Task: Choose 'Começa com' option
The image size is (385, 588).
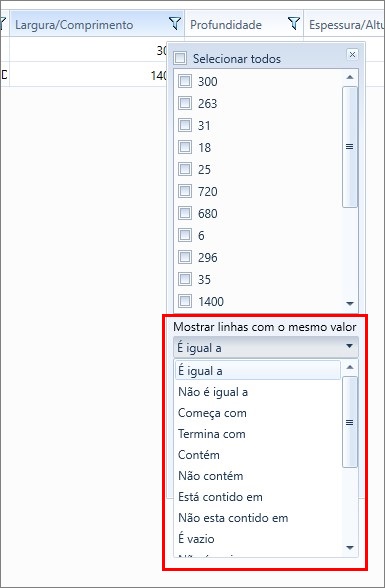Action: pyautogui.click(x=212, y=413)
